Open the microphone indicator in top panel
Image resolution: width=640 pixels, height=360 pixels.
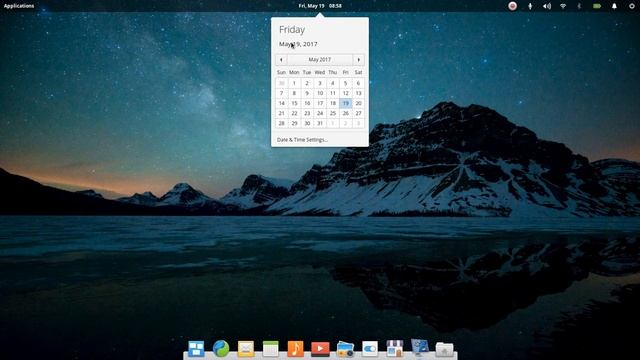[x=530, y=6]
